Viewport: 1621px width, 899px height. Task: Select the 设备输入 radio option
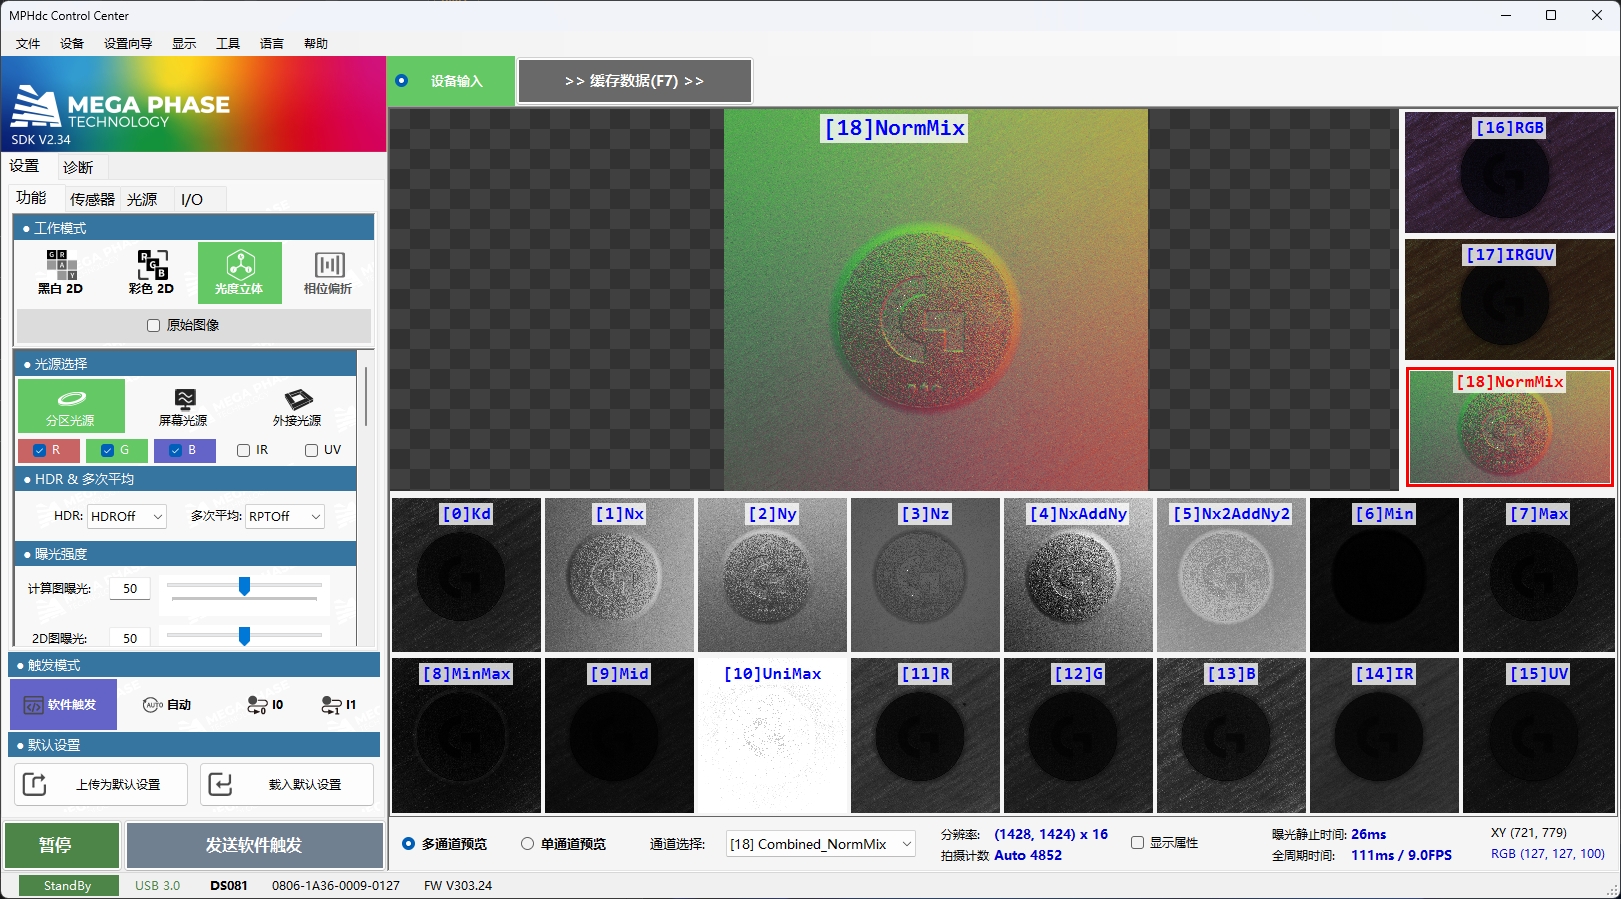tap(402, 80)
